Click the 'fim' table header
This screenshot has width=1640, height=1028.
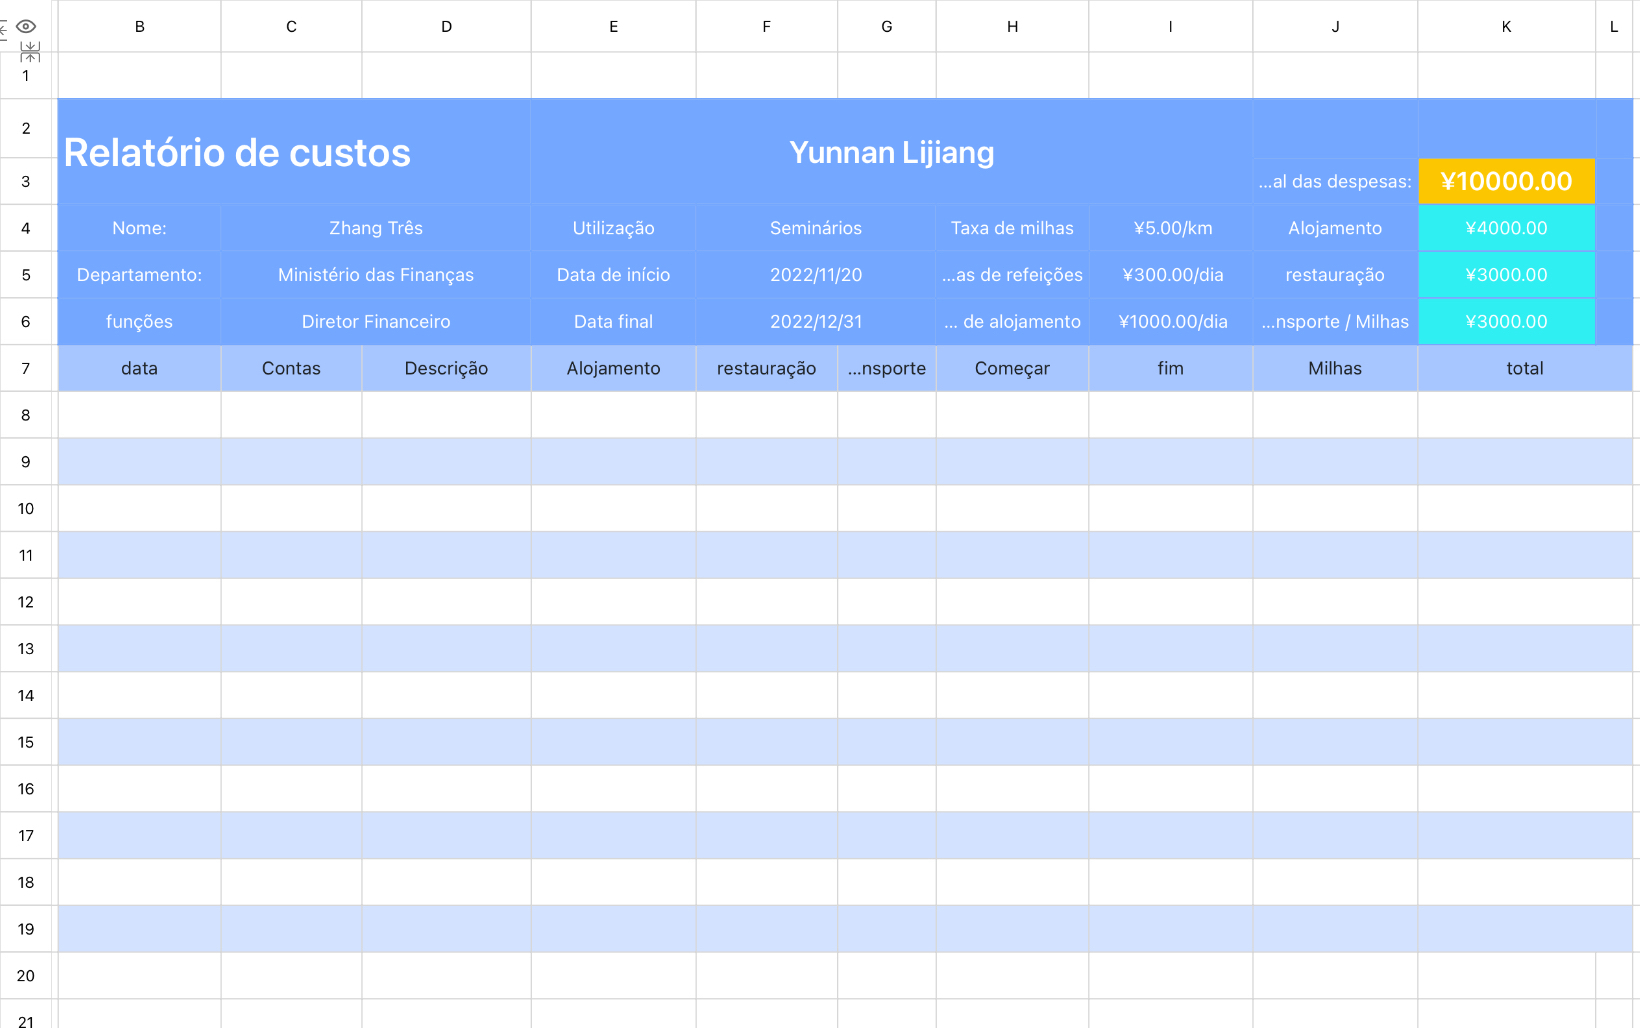(x=1170, y=368)
